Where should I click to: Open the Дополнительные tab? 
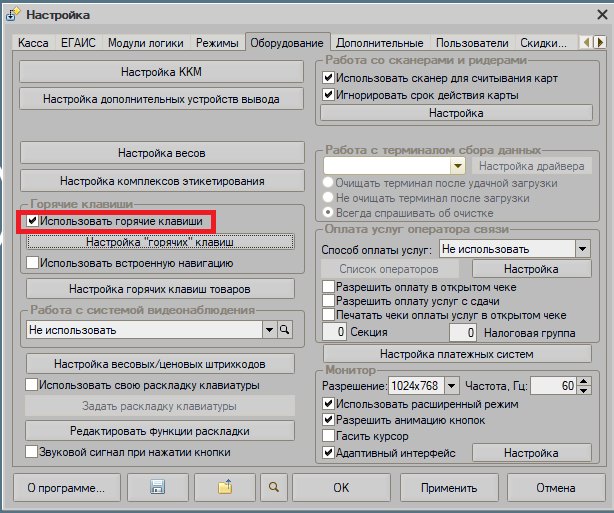coord(380,43)
